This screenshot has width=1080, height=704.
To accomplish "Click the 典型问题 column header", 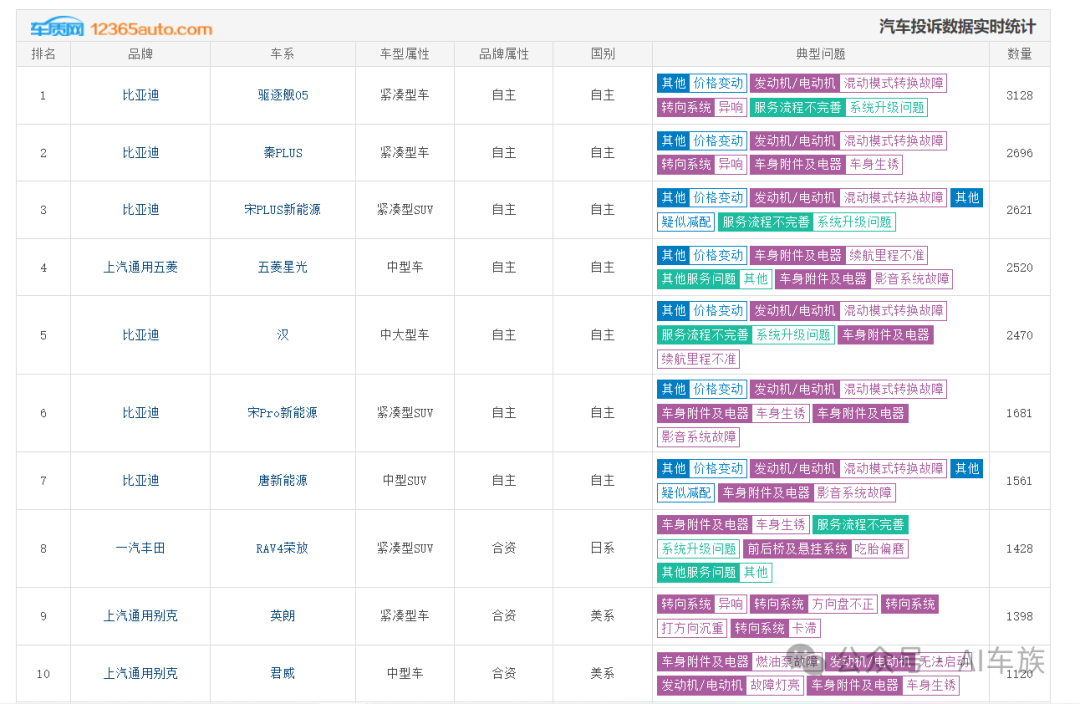I will pyautogui.click(x=820, y=54).
